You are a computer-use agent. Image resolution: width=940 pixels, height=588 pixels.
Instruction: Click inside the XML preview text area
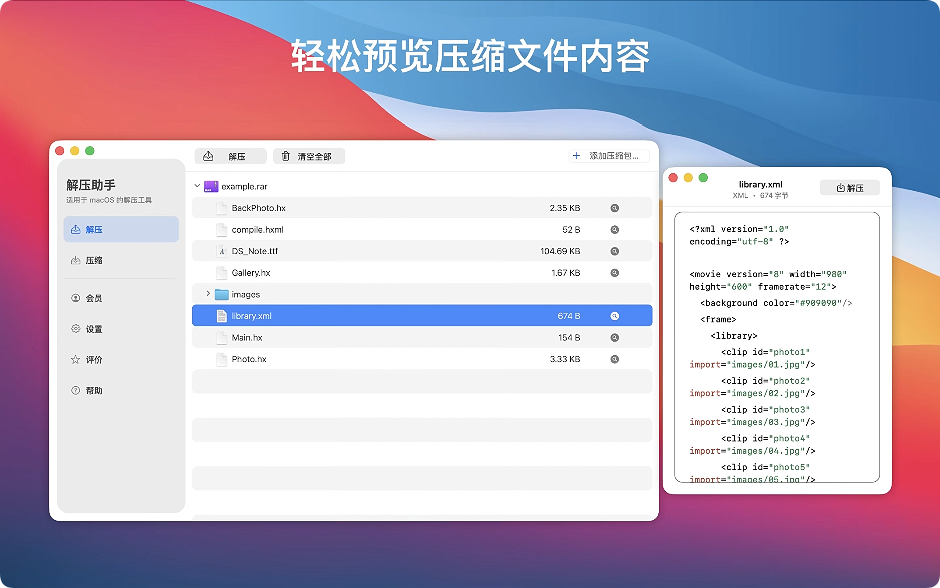tap(777, 347)
